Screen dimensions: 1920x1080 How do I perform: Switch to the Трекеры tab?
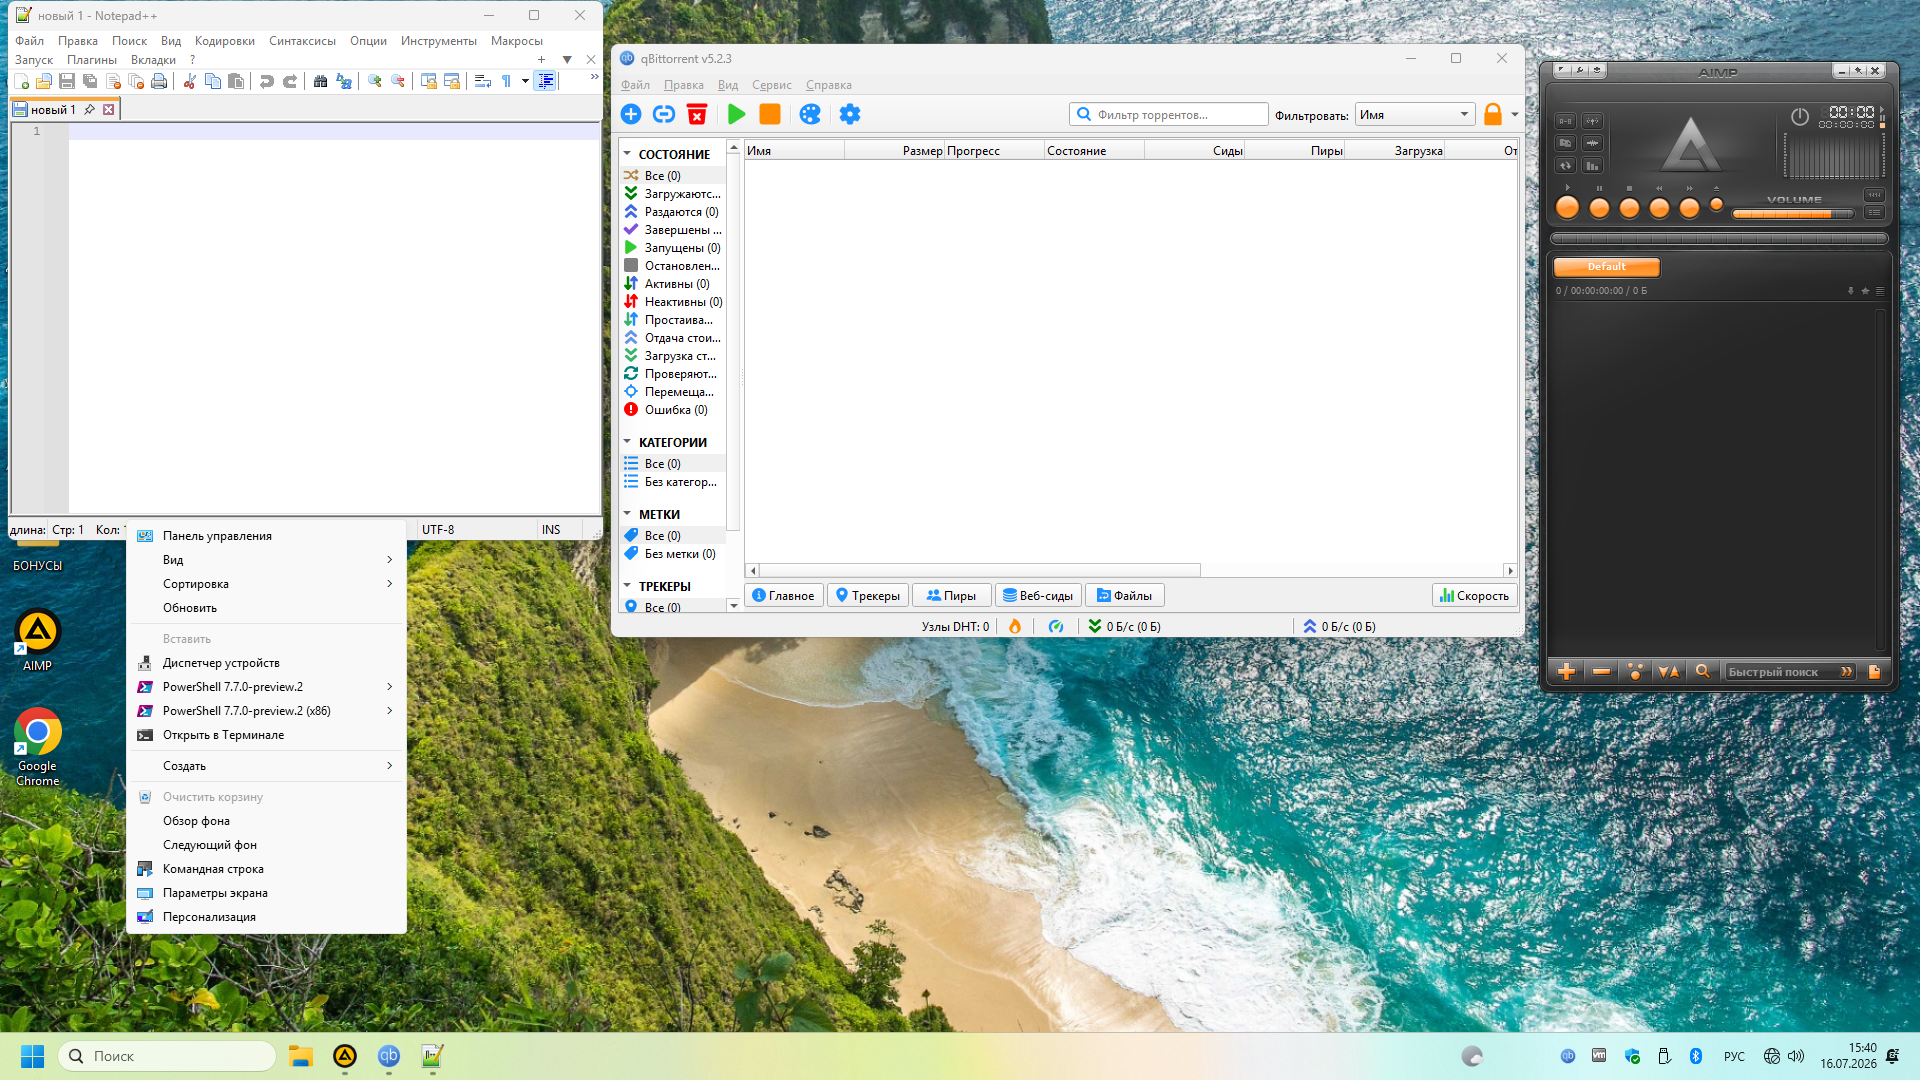click(868, 596)
